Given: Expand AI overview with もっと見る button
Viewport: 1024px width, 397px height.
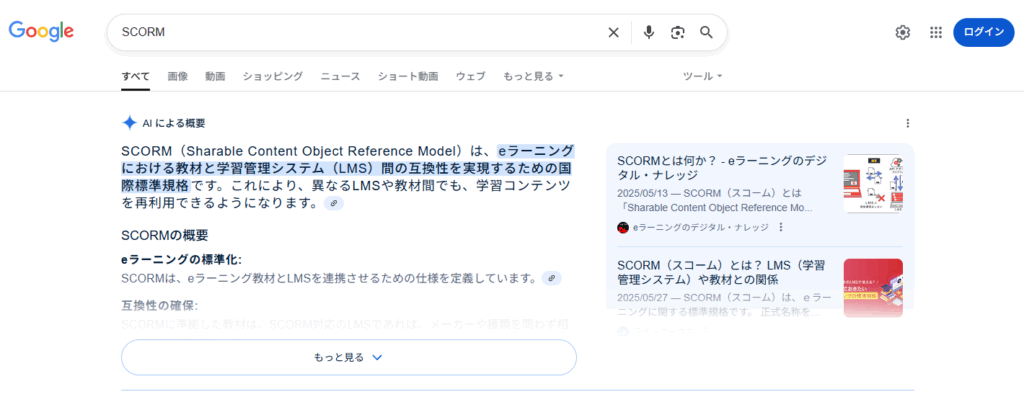Looking at the screenshot, I should pyautogui.click(x=349, y=357).
